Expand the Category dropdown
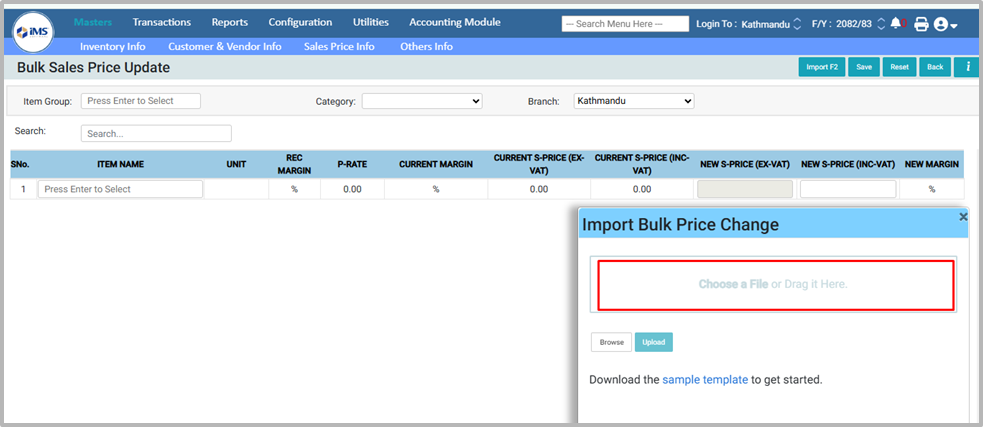 click(x=421, y=101)
